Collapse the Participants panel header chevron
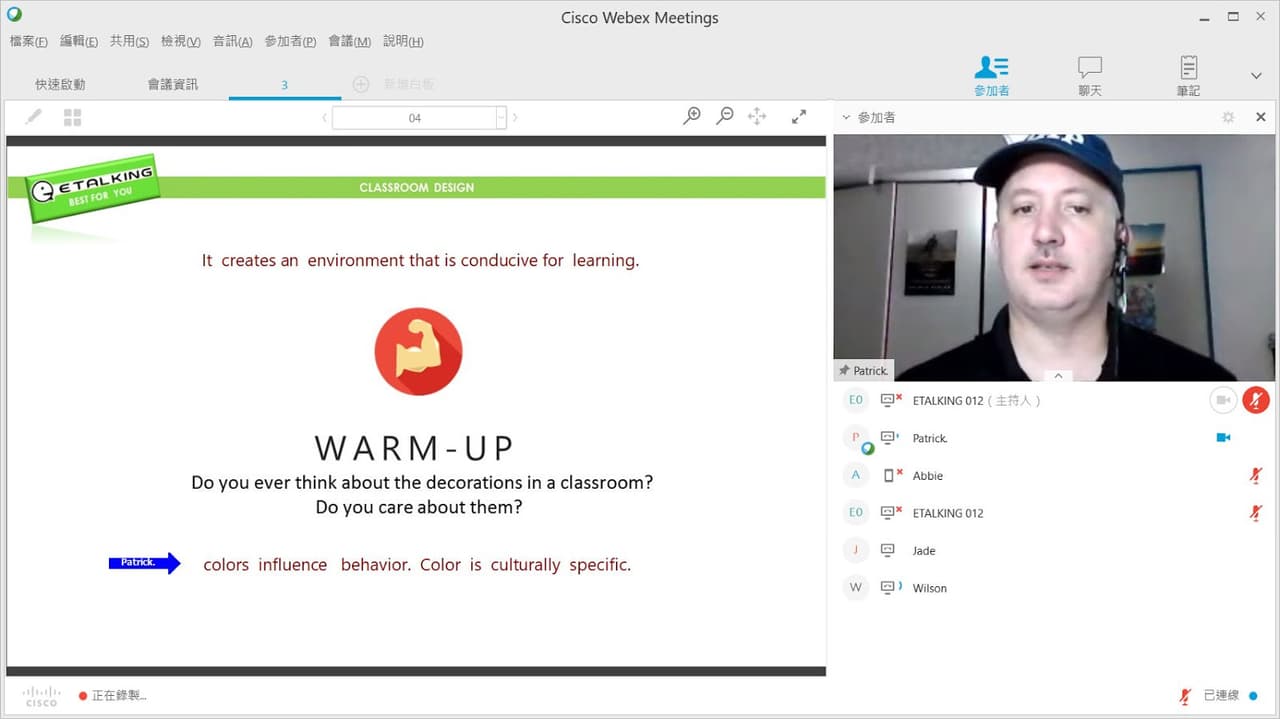Viewport: 1280px width, 719px height. point(846,117)
